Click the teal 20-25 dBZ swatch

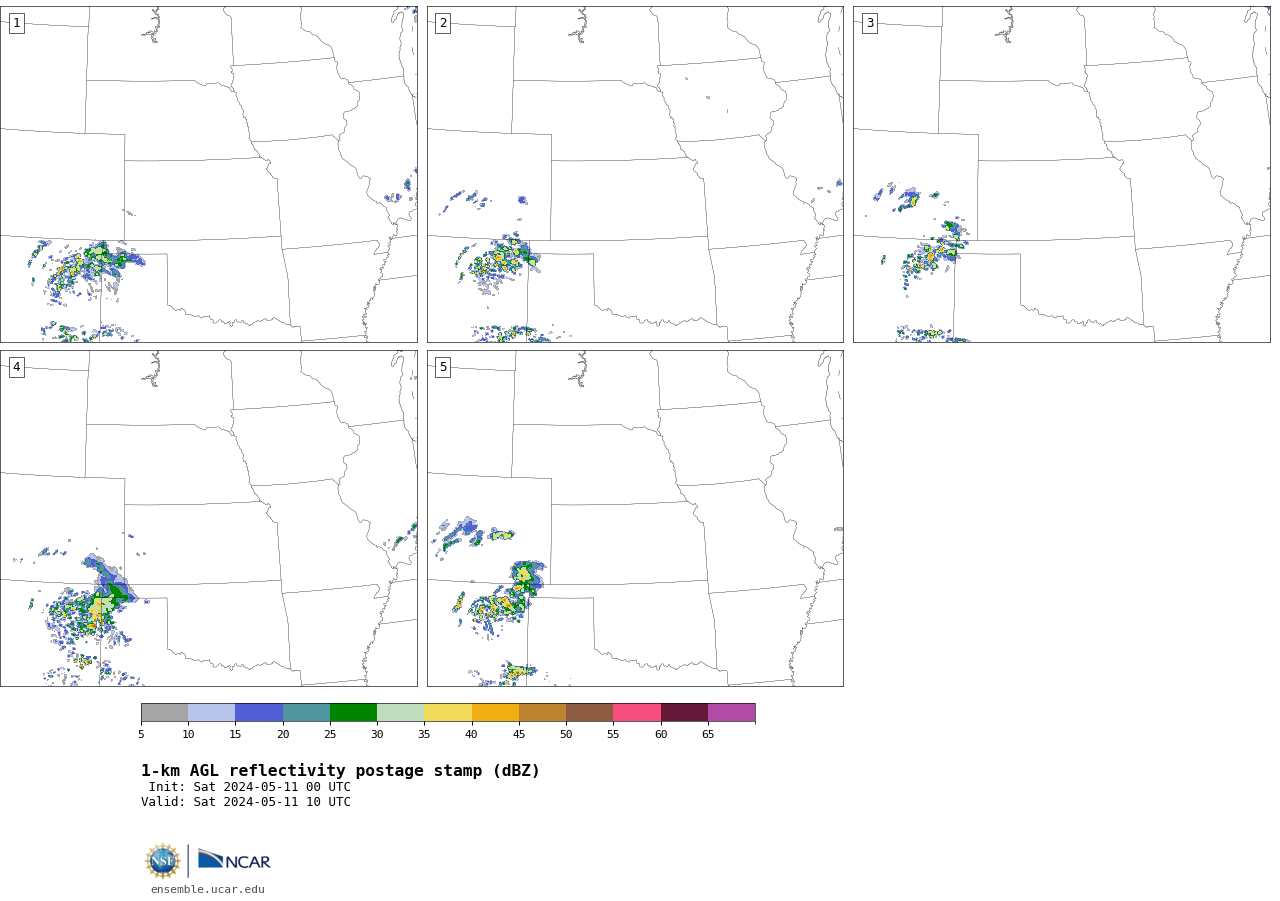(306, 712)
